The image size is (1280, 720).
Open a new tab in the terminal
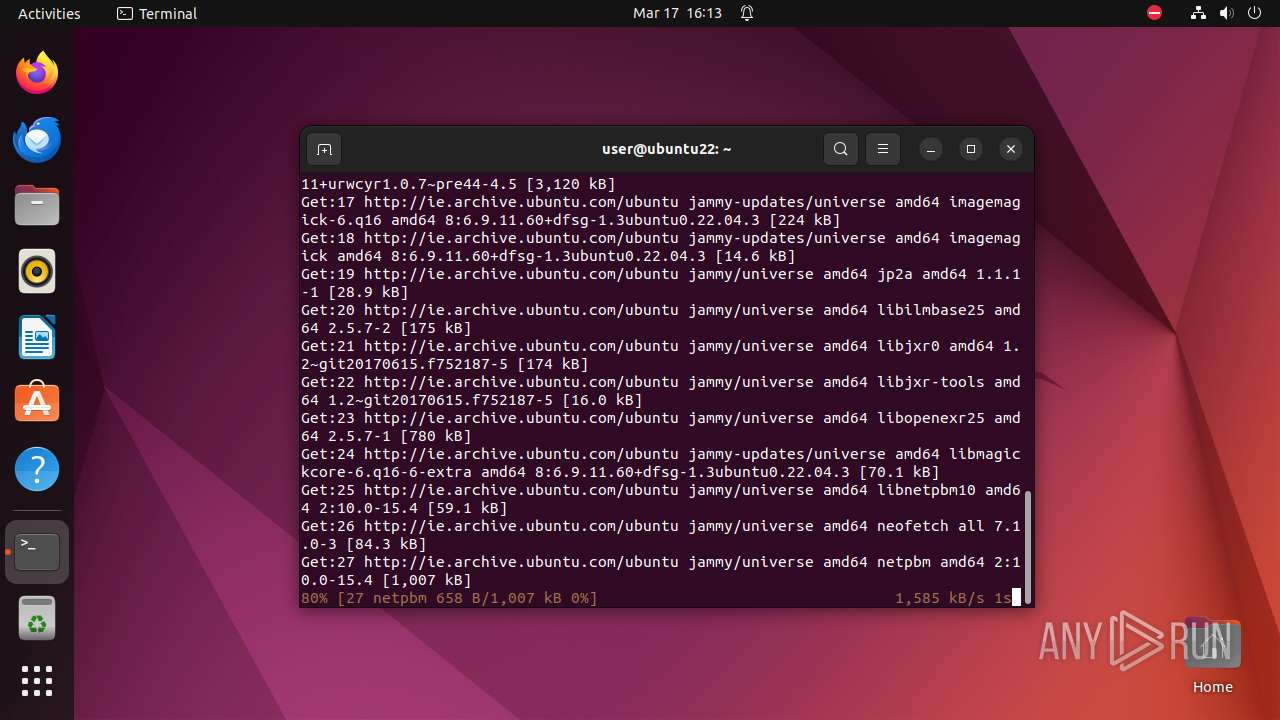pyautogui.click(x=324, y=149)
